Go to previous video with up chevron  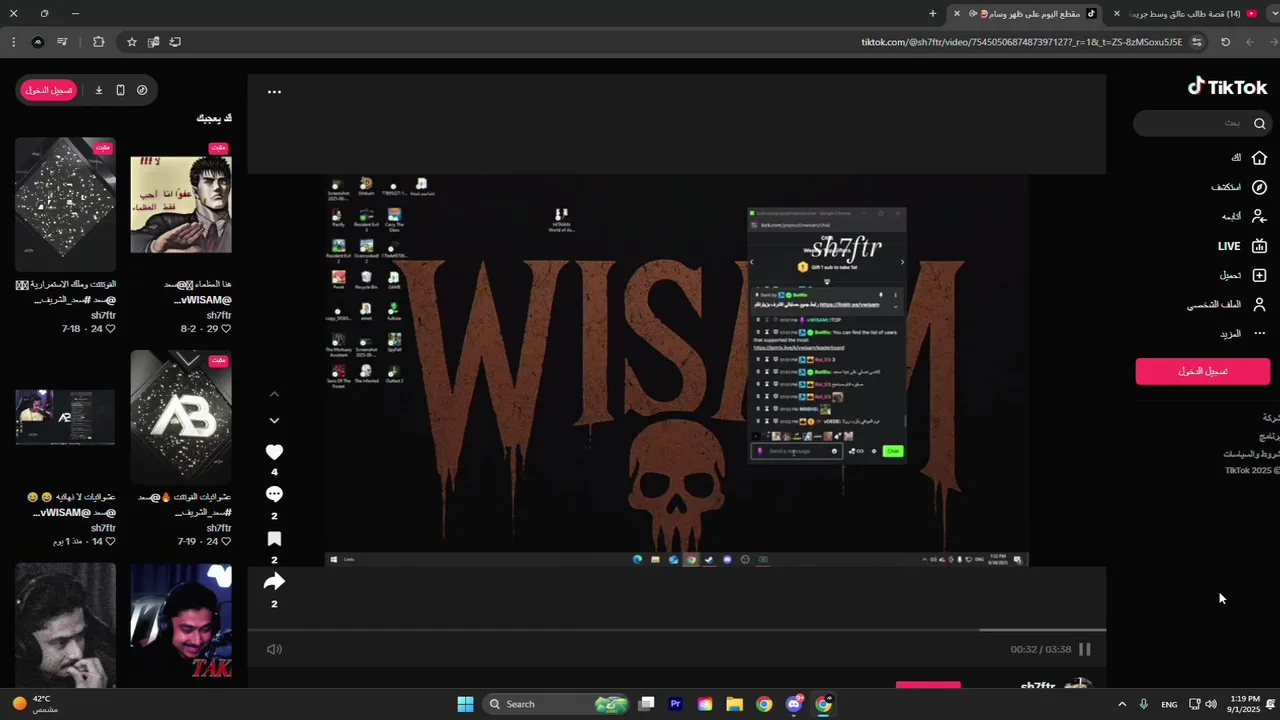(274, 394)
